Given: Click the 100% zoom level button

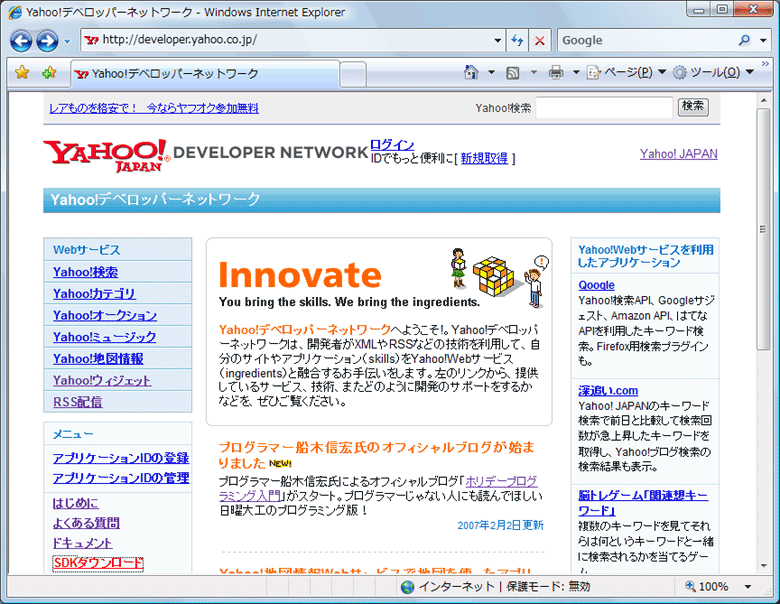Looking at the screenshot, I should pyautogui.click(x=706, y=587).
